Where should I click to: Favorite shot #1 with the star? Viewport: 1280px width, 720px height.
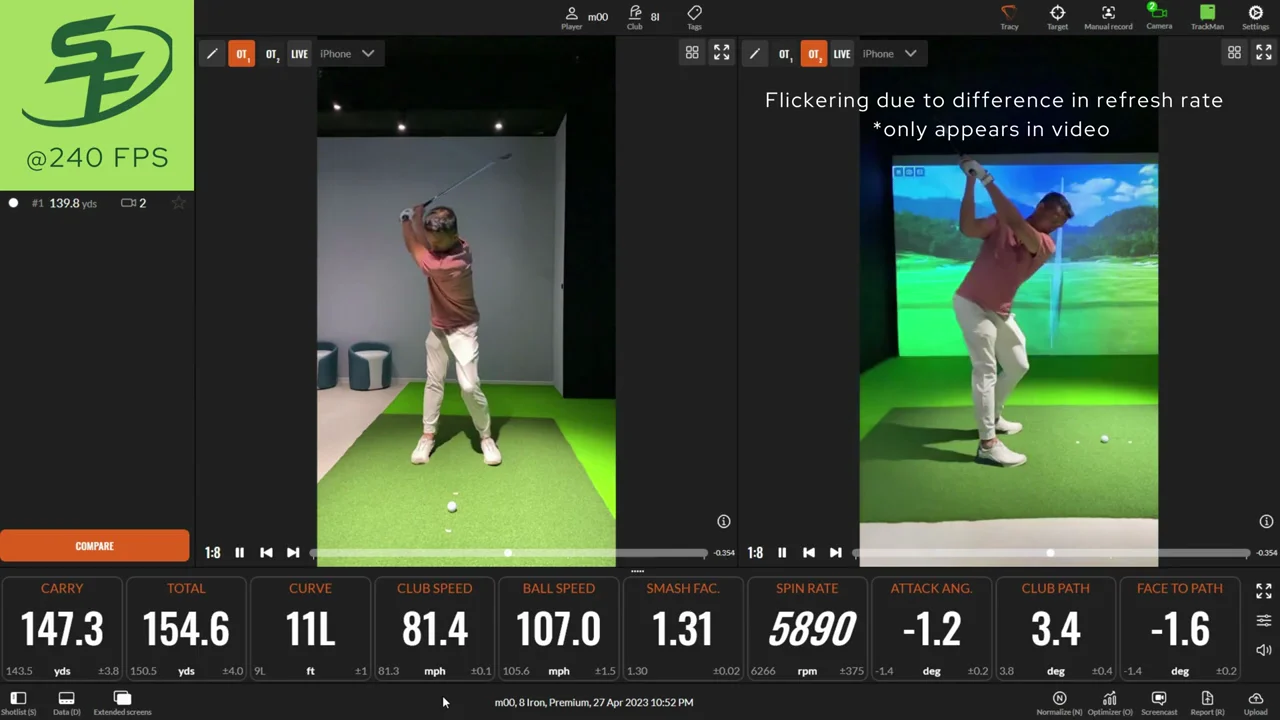pyautogui.click(x=178, y=203)
